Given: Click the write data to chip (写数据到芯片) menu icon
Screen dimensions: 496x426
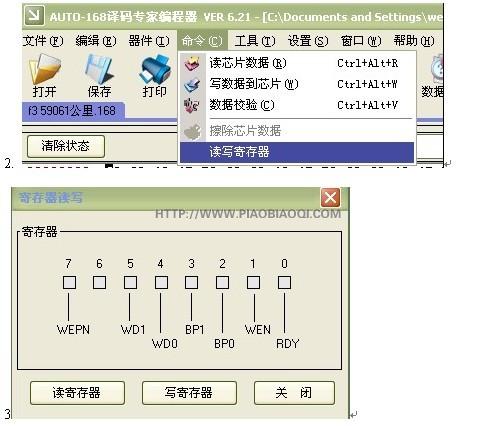Looking at the screenshot, I should pos(192,85).
